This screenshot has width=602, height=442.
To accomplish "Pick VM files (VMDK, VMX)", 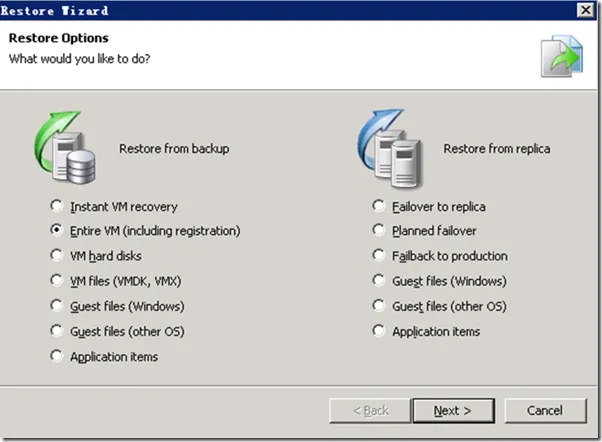I will tap(56, 281).
